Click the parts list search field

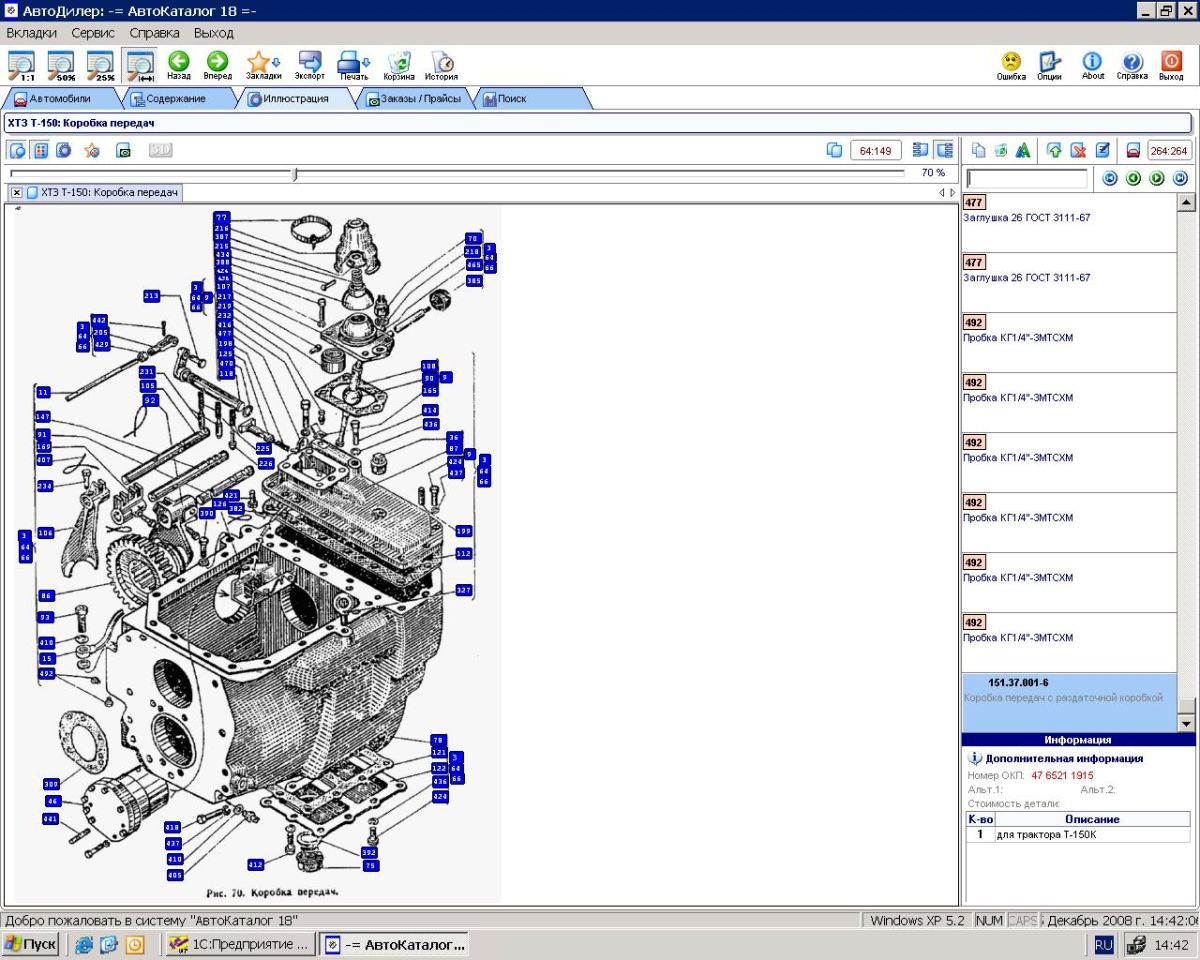tap(1027, 179)
